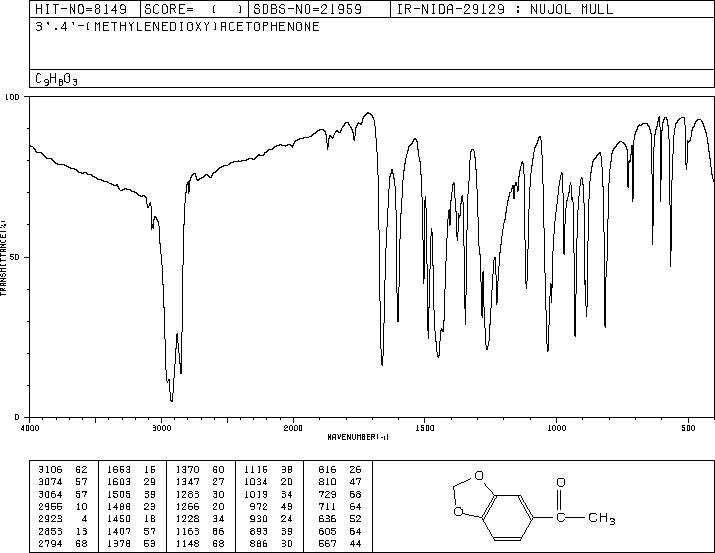Click the 500 x-axis tick label
The width and height of the screenshot is (715, 553).
688,428
